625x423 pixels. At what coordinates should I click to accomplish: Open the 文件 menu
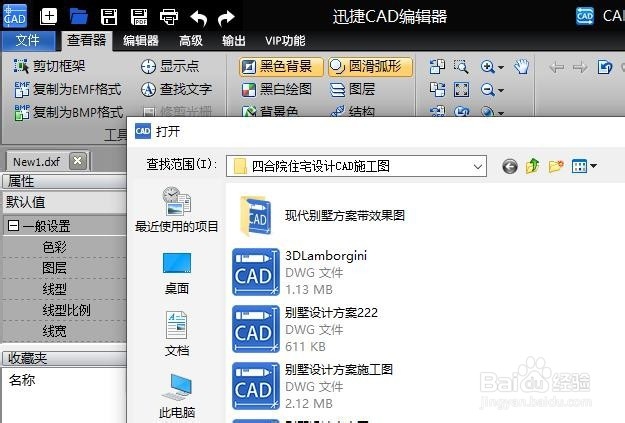pyautogui.click(x=28, y=41)
